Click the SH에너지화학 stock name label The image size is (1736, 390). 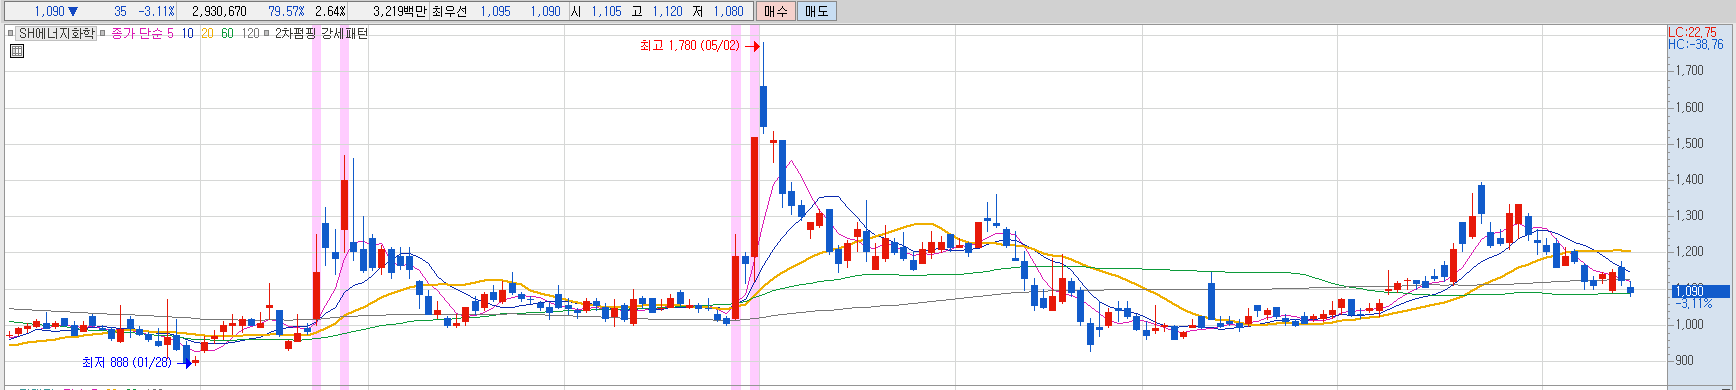pos(56,33)
